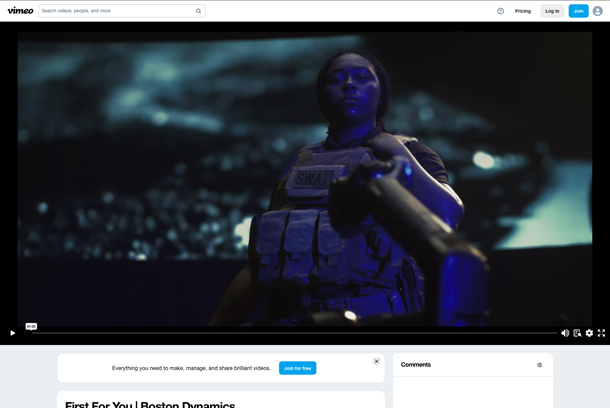This screenshot has height=408, width=610.
Task: Click the Comments heading
Action: (415, 364)
